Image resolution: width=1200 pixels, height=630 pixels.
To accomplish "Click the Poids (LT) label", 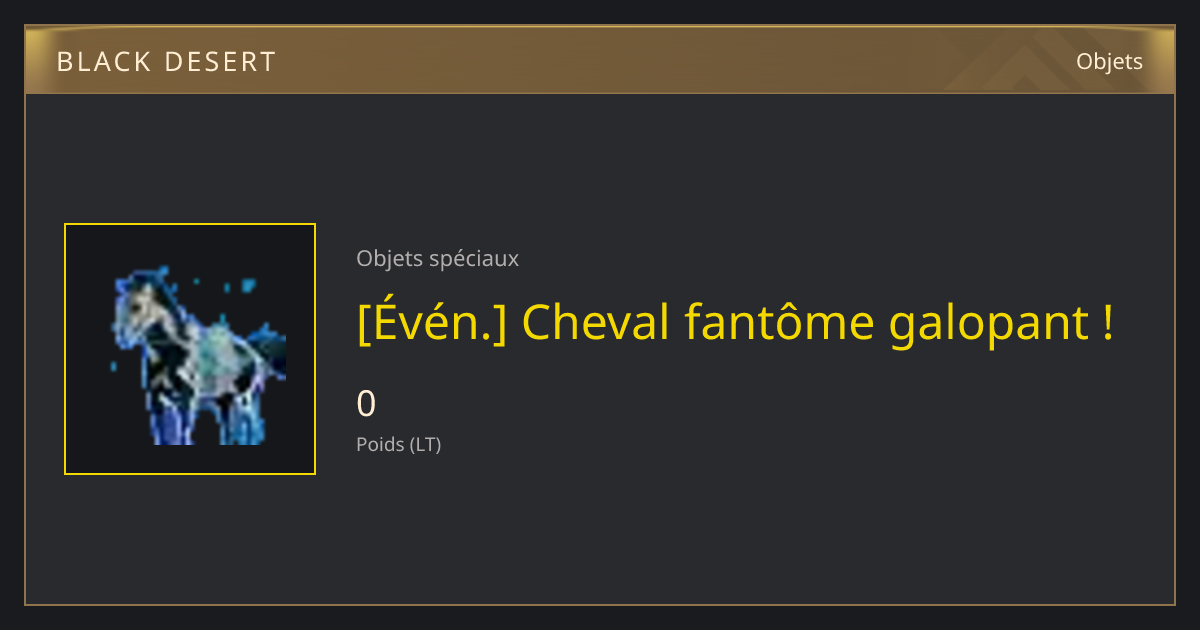I will click(x=398, y=444).
